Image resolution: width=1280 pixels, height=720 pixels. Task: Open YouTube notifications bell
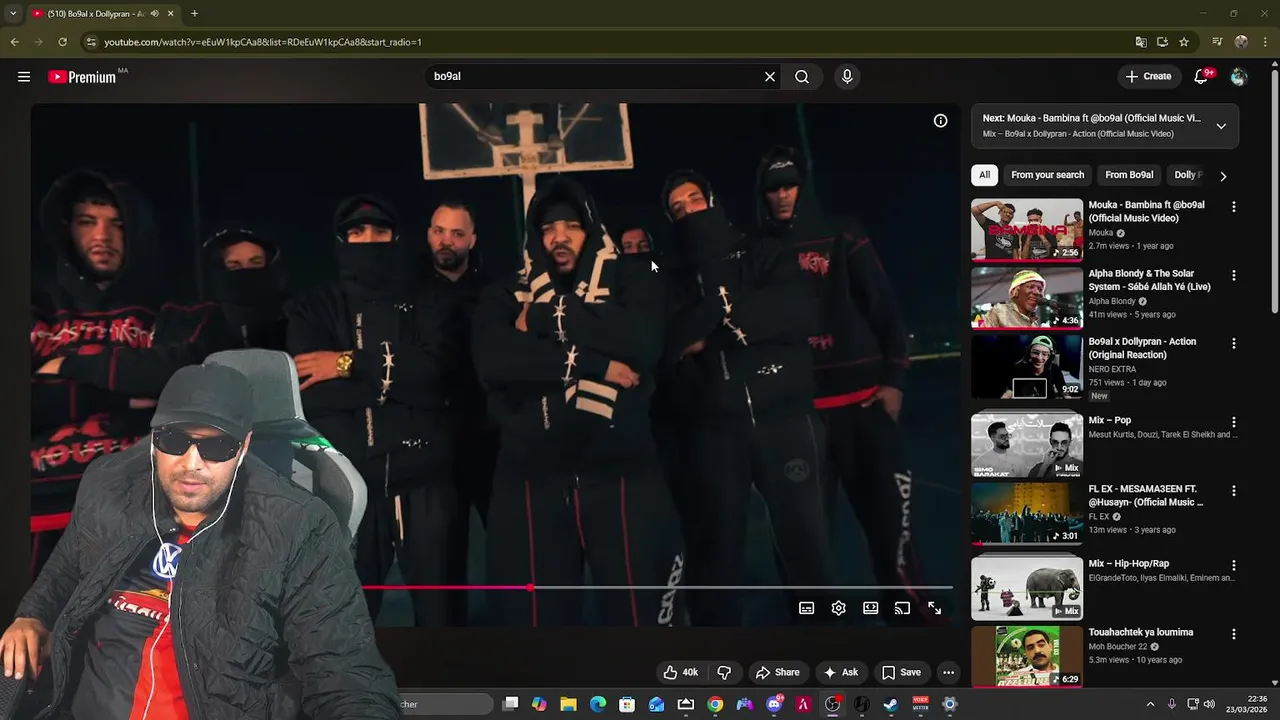1202,76
